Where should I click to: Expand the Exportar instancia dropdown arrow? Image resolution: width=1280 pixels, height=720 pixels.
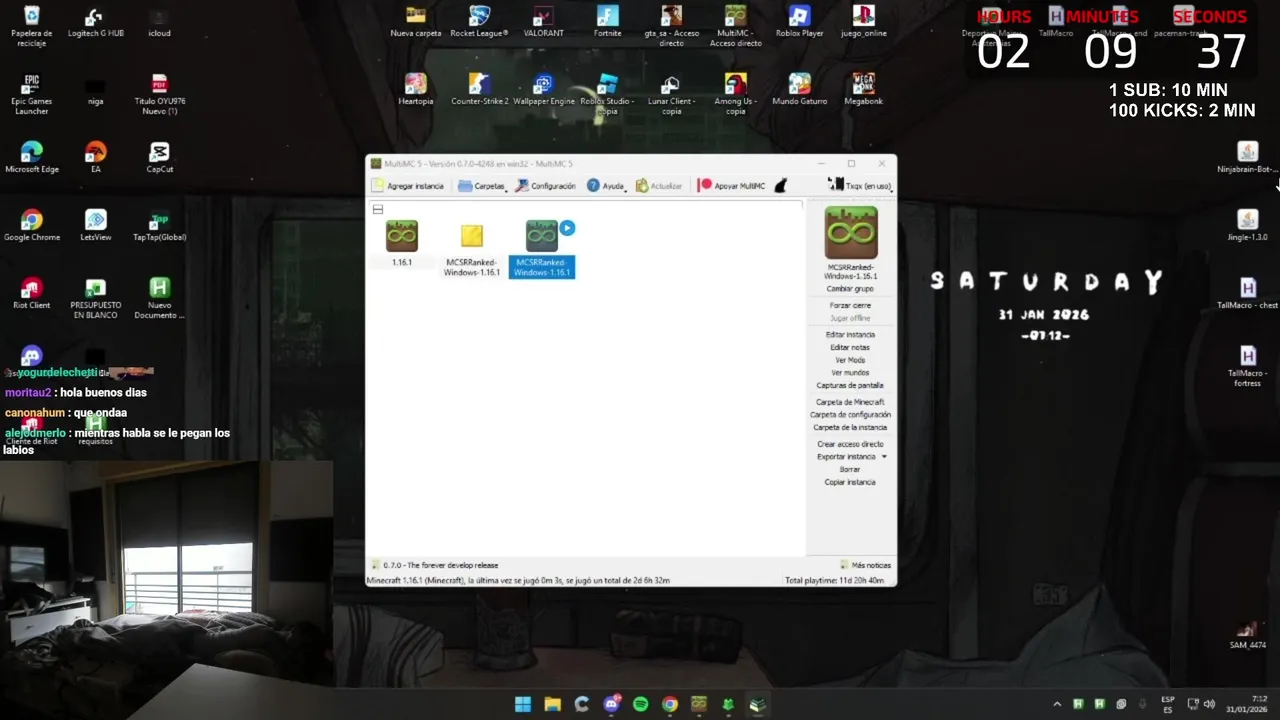[884, 457]
